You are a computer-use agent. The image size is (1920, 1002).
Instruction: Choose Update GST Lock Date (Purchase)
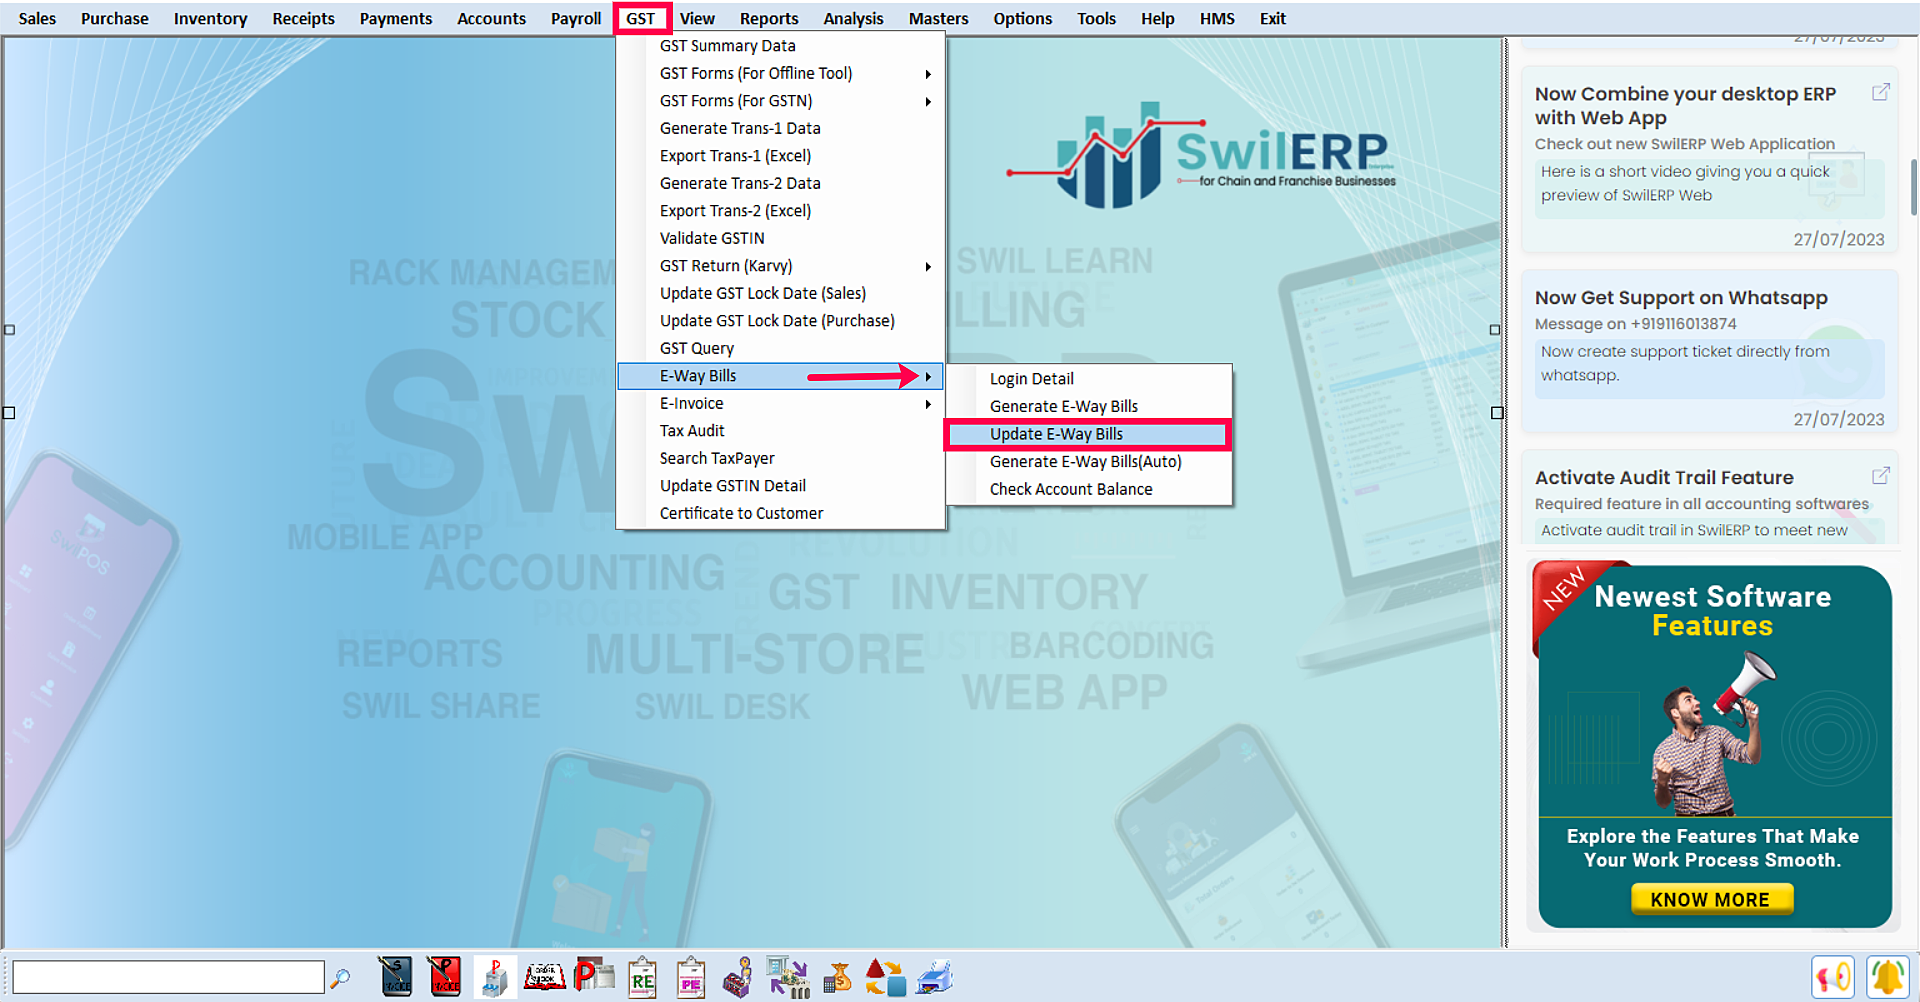(x=780, y=321)
